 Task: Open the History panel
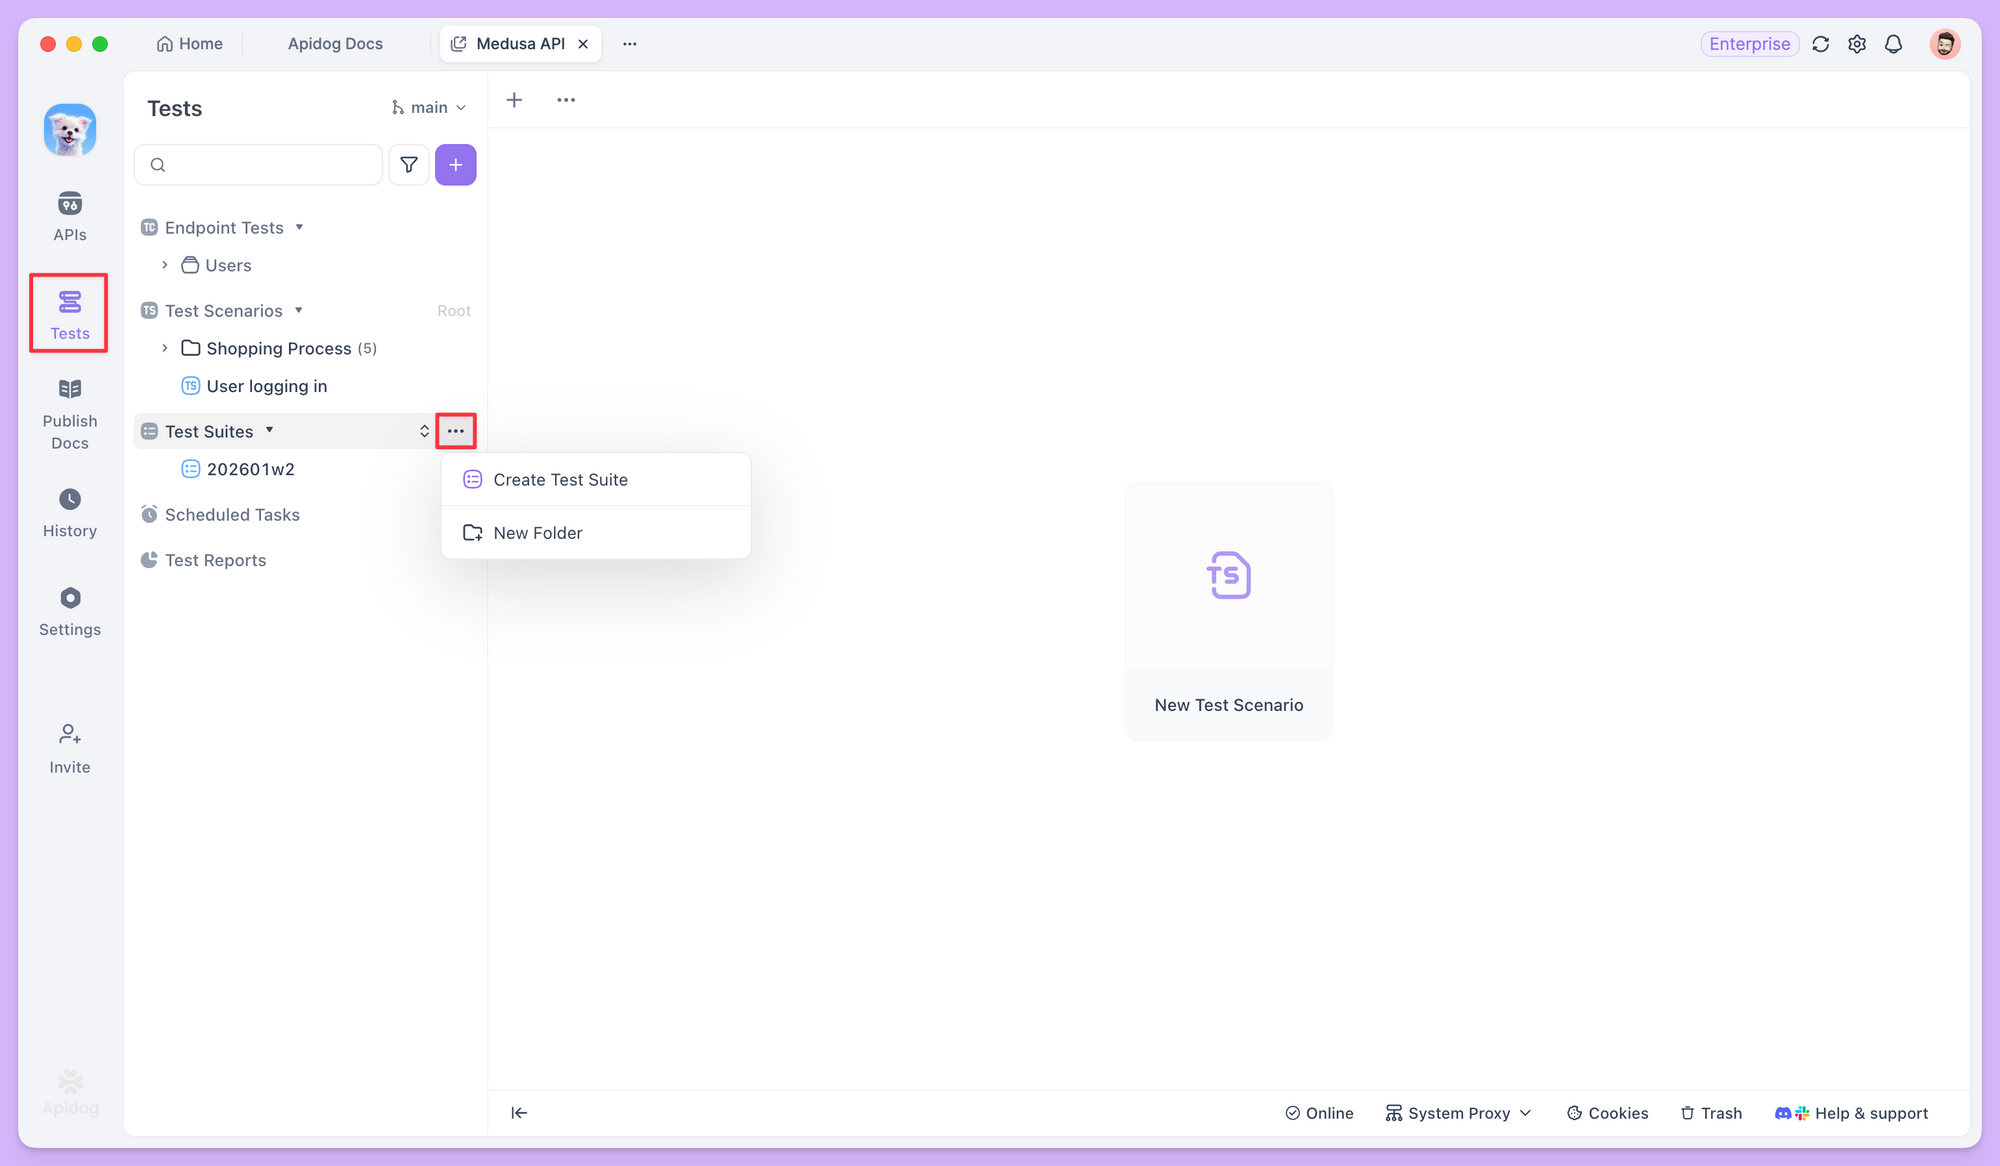point(69,512)
